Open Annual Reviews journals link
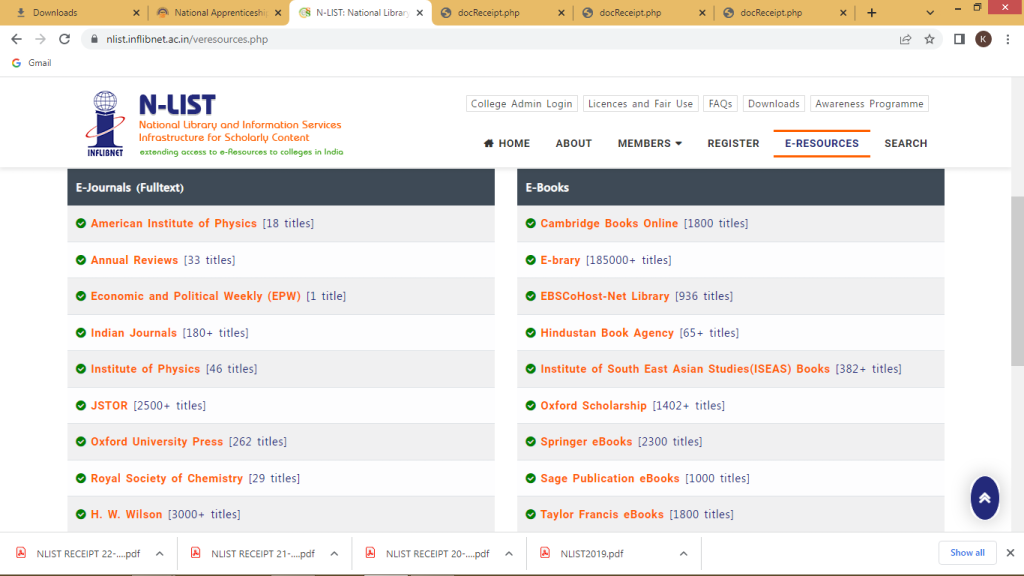This screenshot has height=576, width=1024. click(135, 260)
